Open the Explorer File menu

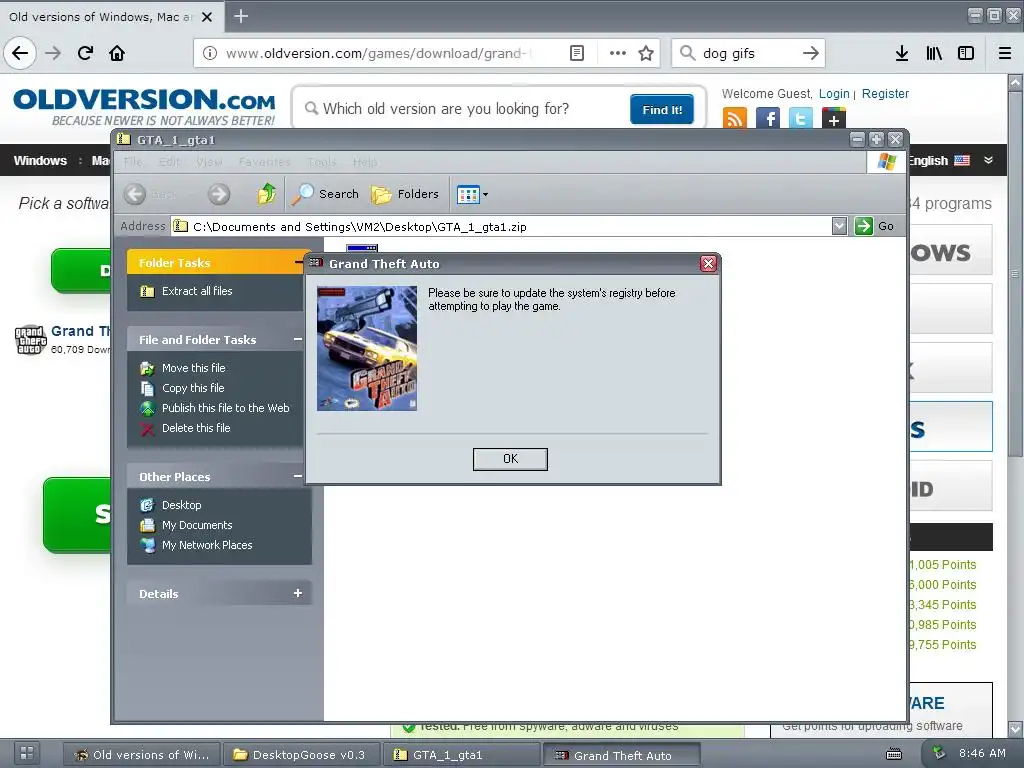pyautogui.click(x=133, y=162)
